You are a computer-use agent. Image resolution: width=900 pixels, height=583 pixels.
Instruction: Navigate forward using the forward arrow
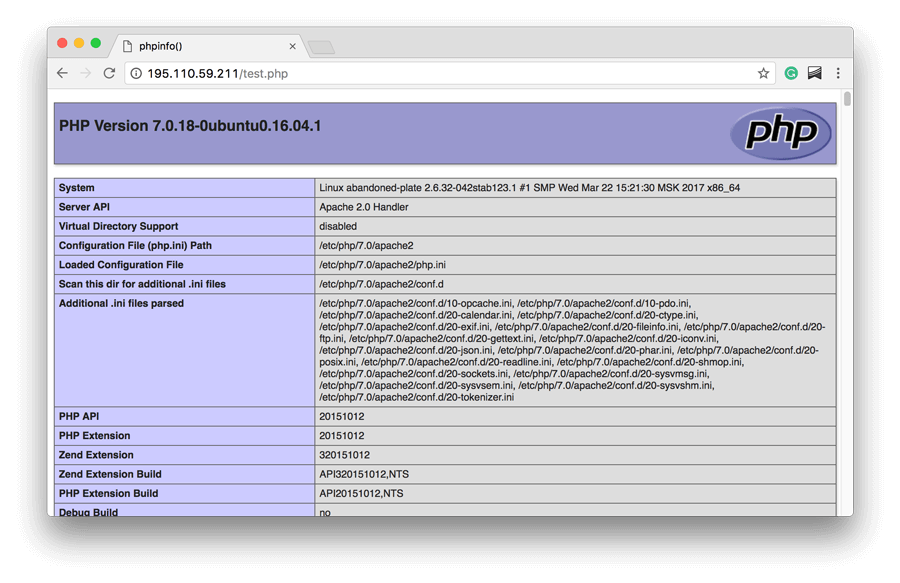tap(84, 72)
